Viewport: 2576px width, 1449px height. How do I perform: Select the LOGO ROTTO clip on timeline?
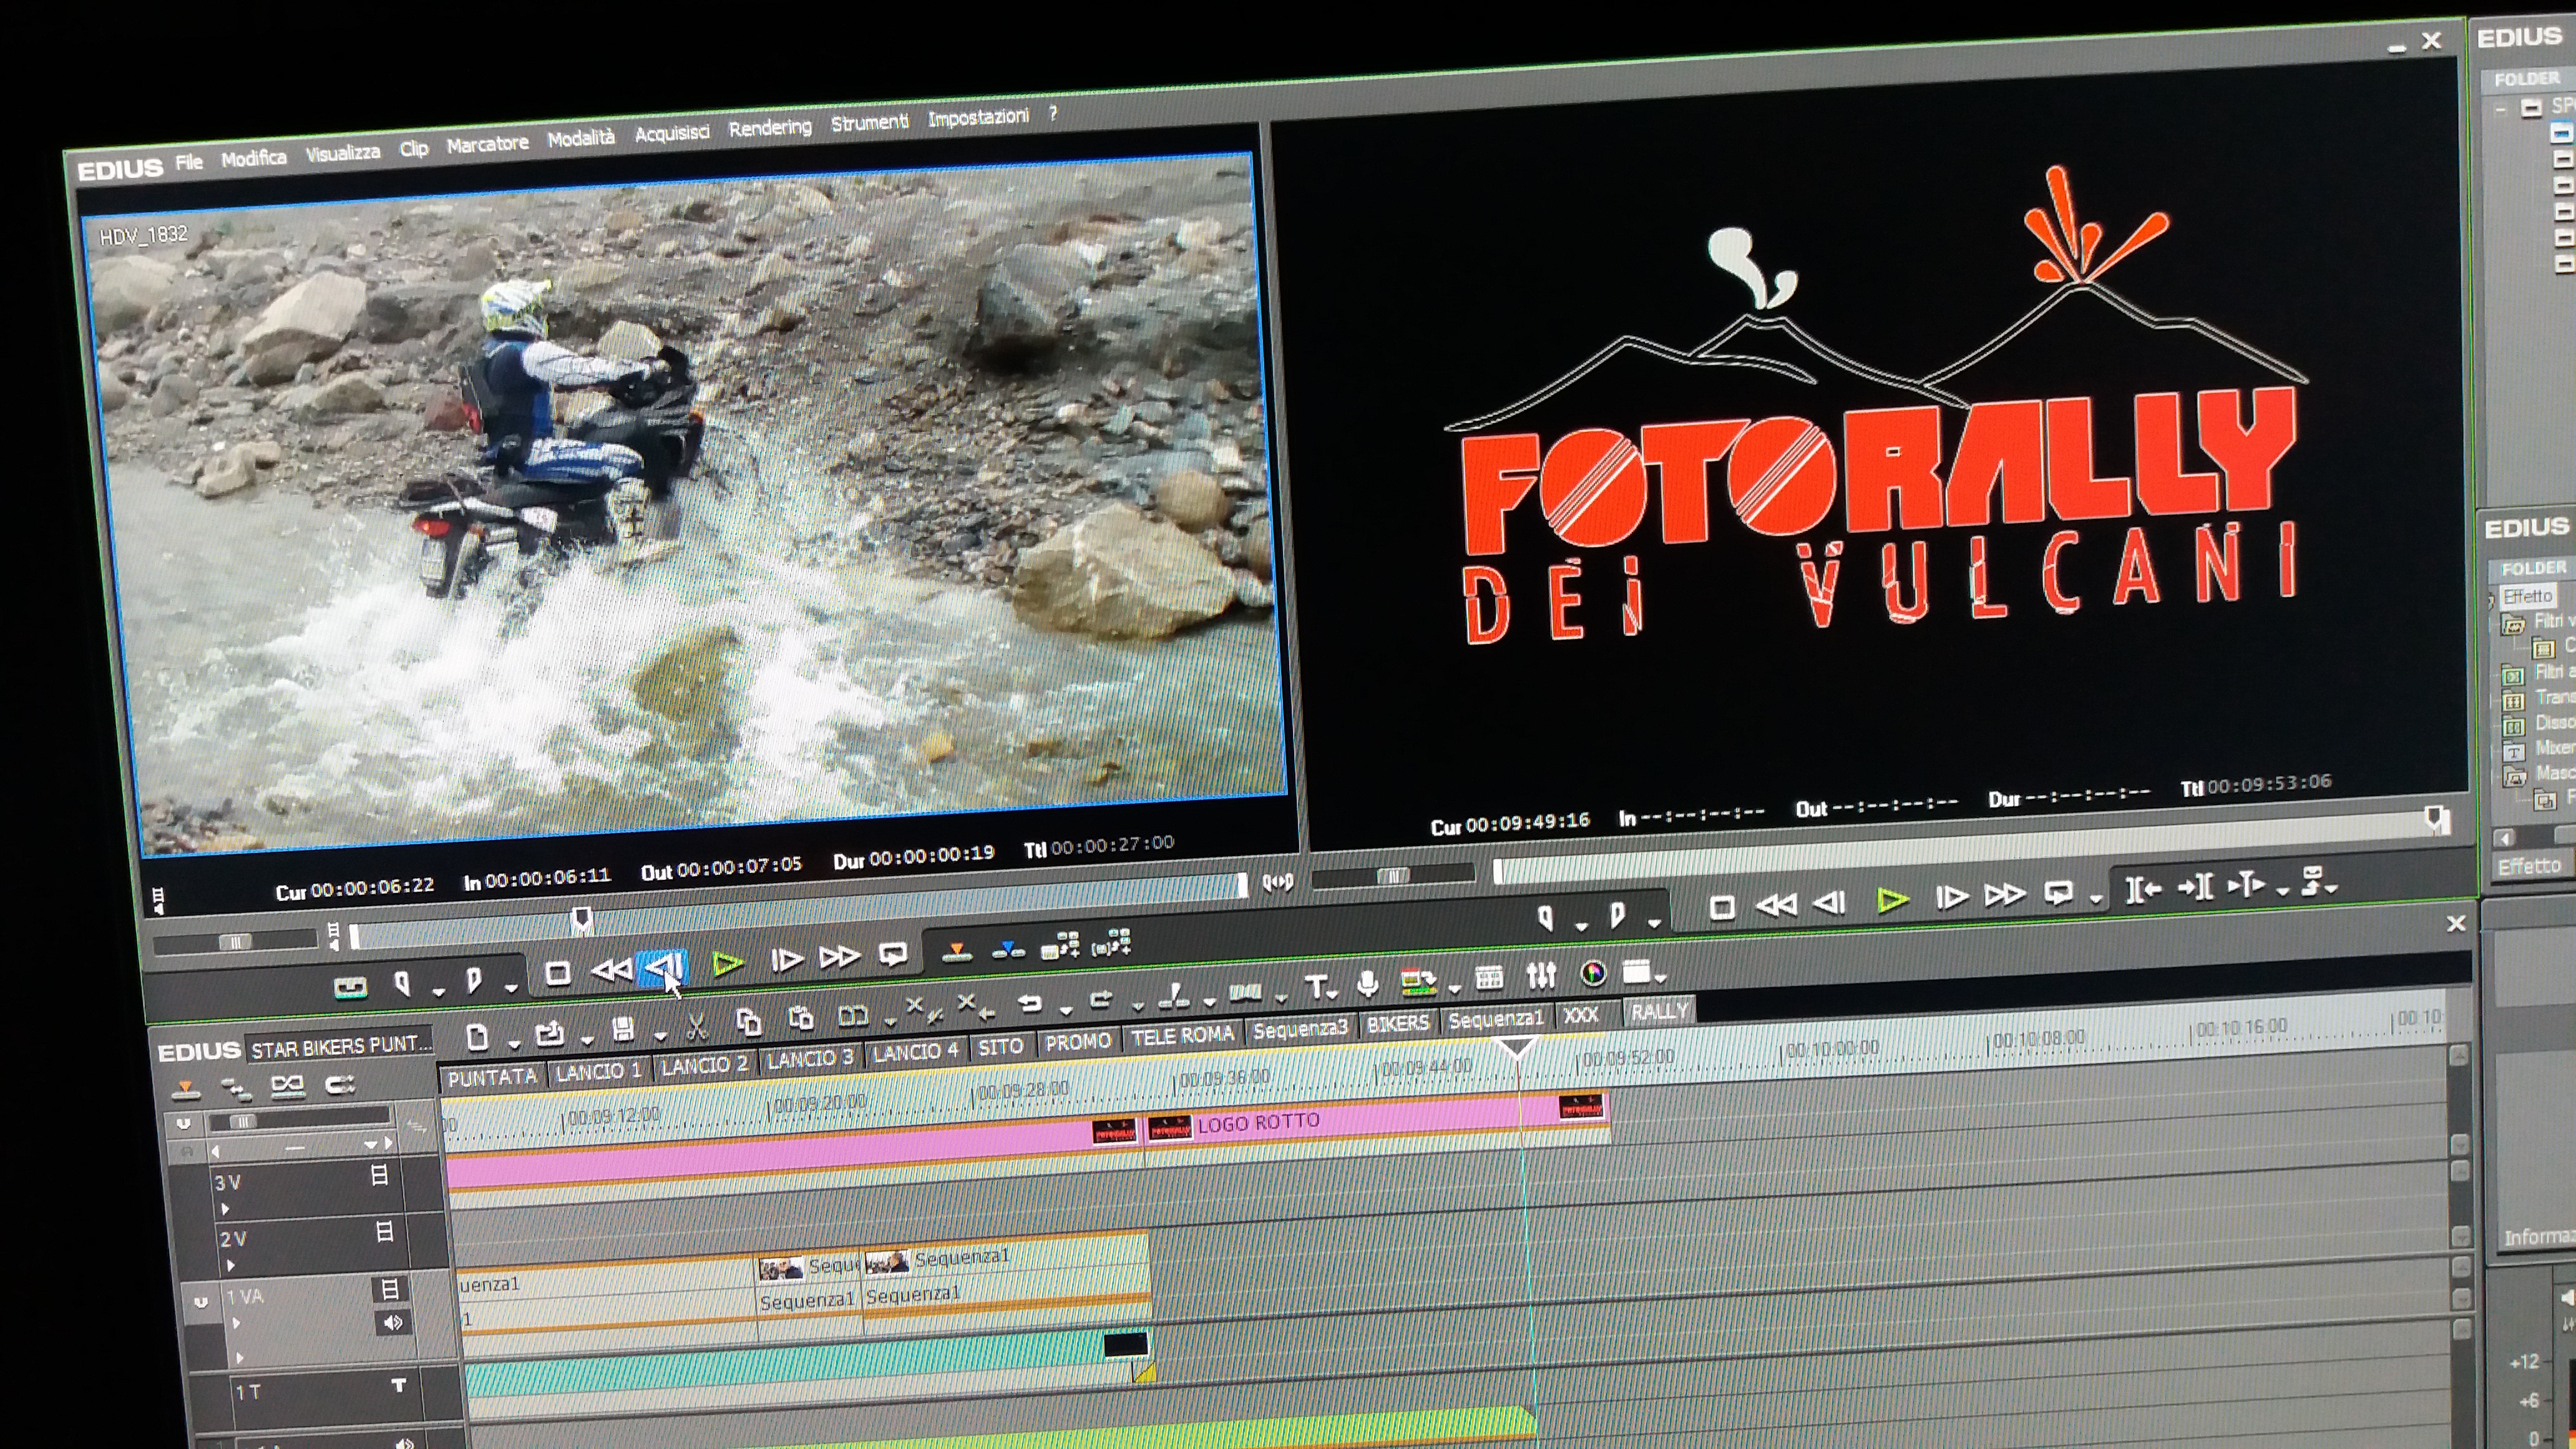(1378, 1123)
